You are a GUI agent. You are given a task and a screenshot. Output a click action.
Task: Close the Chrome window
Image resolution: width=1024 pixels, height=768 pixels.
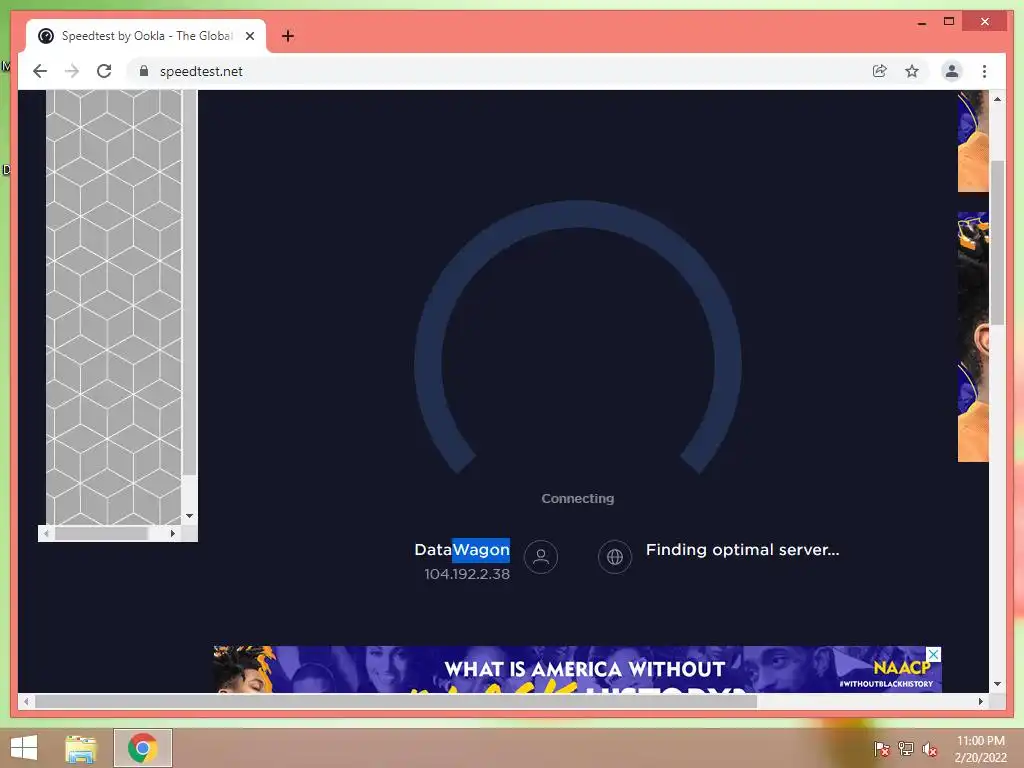pyautogui.click(x=985, y=22)
